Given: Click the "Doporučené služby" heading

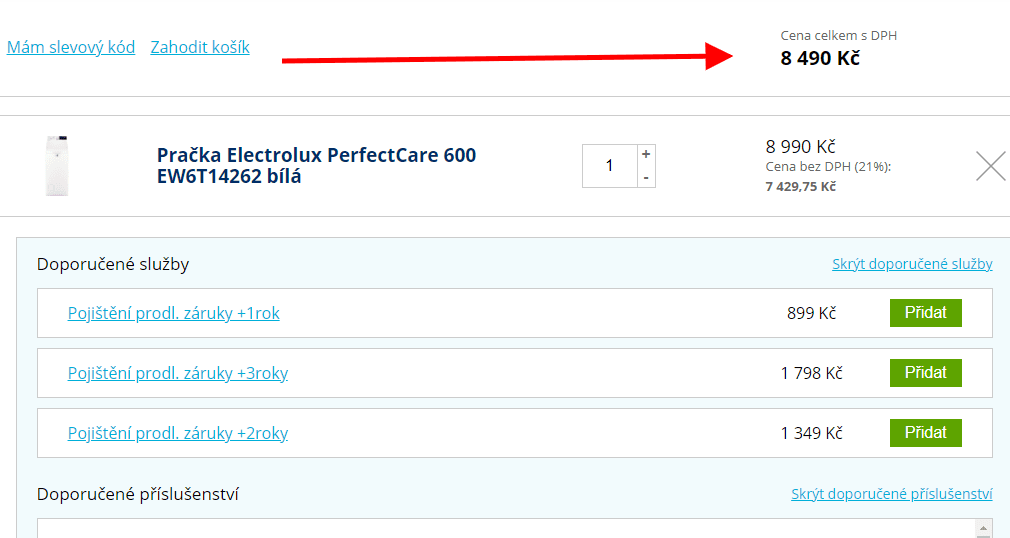Looking at the screenshot, I should click(113, 264).
